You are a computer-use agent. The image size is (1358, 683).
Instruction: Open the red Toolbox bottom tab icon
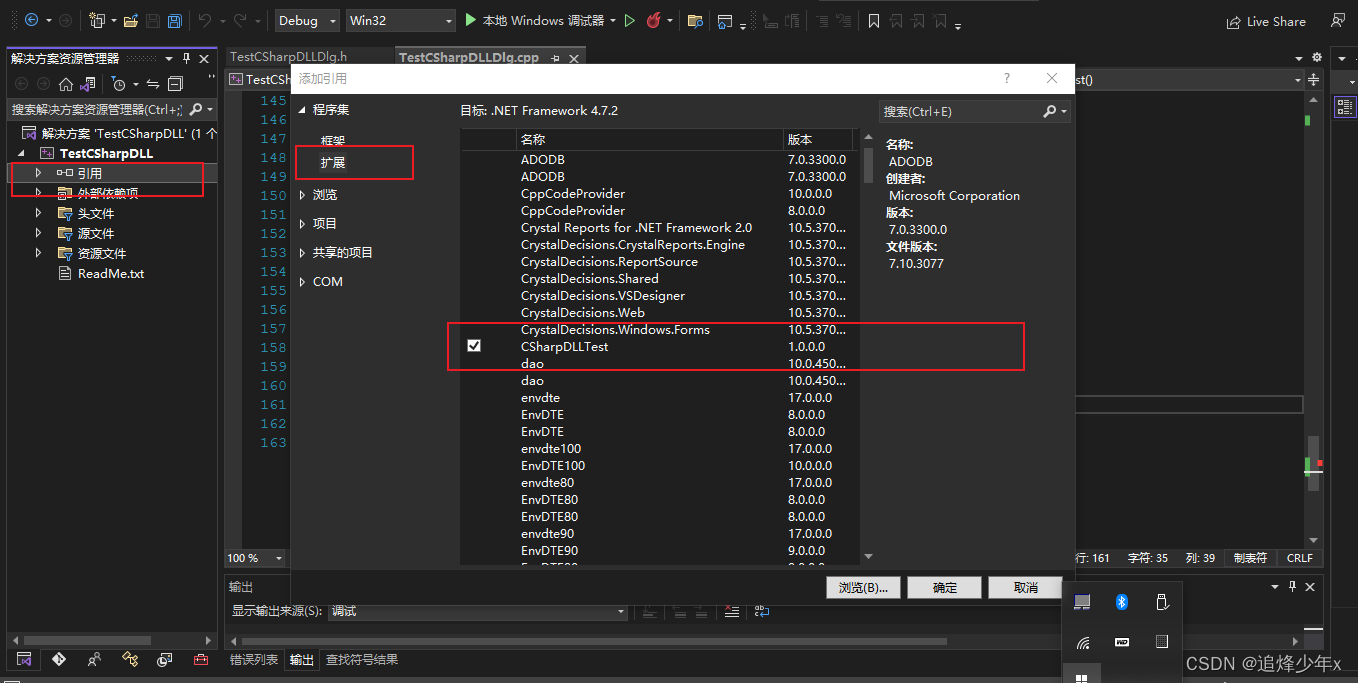201,660
